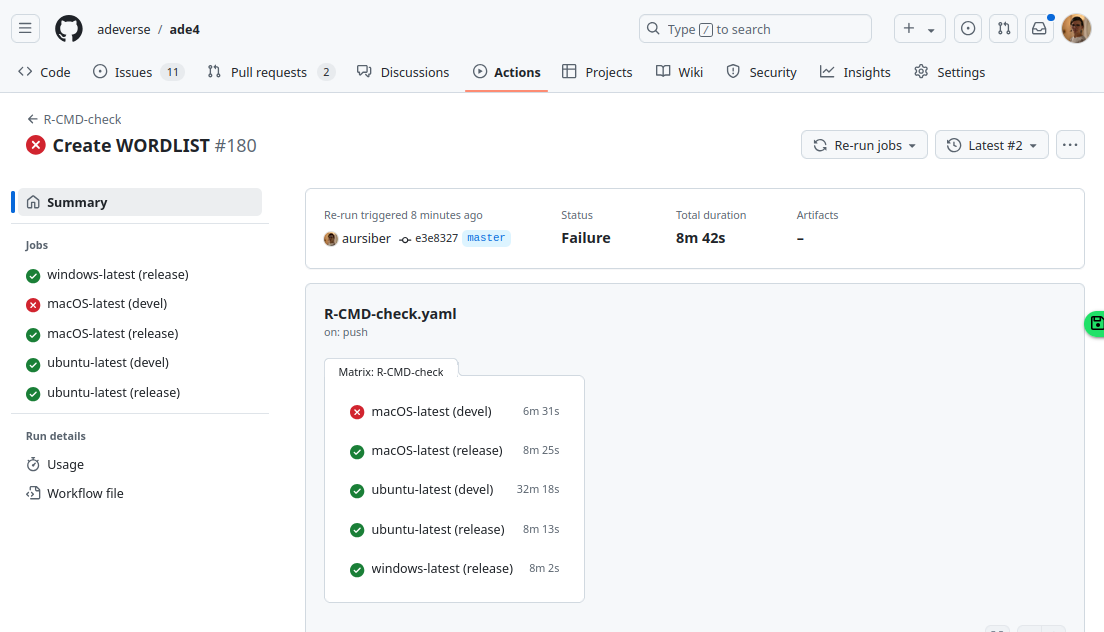The image size is (1104, 632).
Task: Expand the Re-run jobs dropdown
Action: pos(864,145)
